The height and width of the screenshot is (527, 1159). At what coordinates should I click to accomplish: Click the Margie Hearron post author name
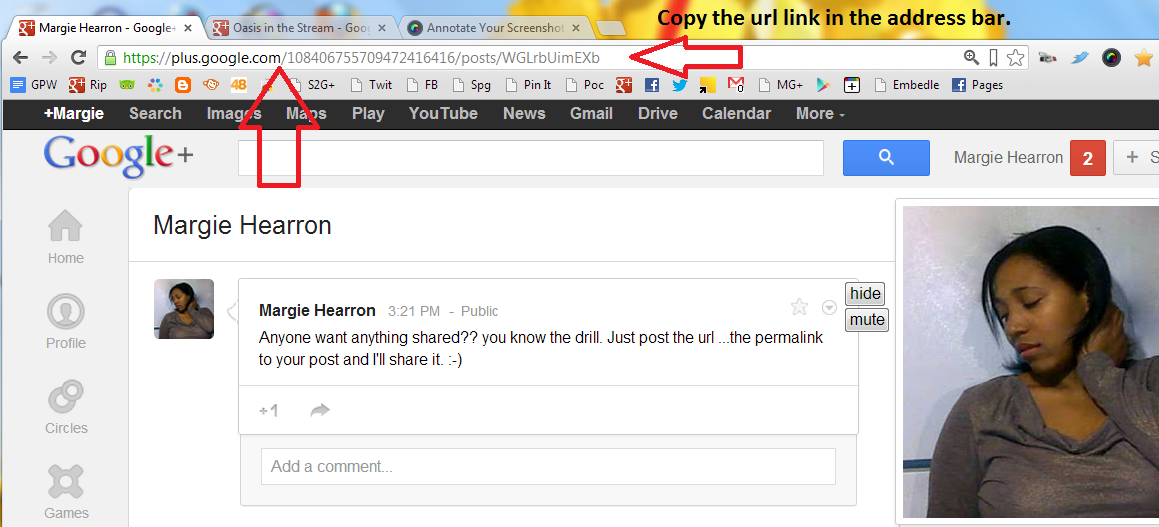pos(317,310)
